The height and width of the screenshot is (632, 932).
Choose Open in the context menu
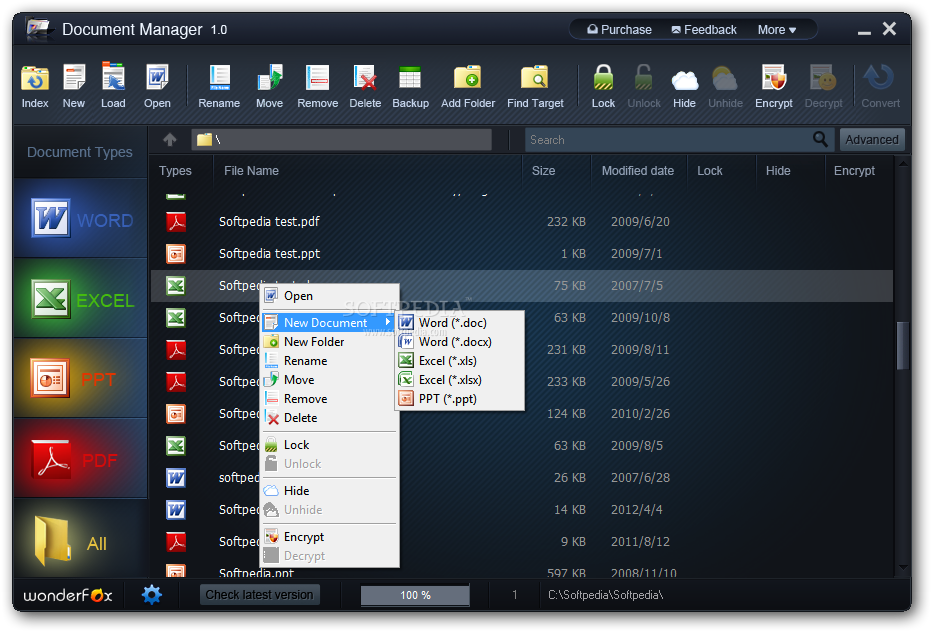330,295
